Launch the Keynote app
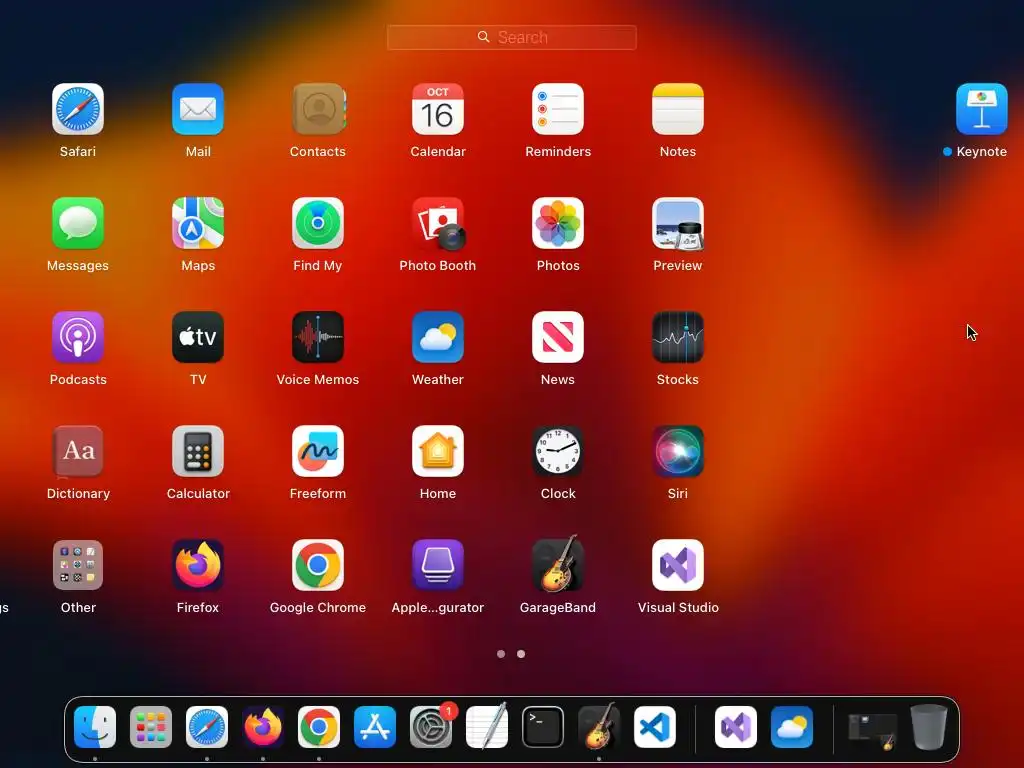 point(982,109)
